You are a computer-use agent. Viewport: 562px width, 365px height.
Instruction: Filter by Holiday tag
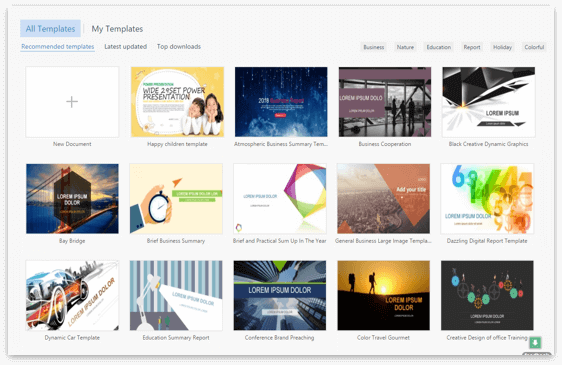click(502, 47)
